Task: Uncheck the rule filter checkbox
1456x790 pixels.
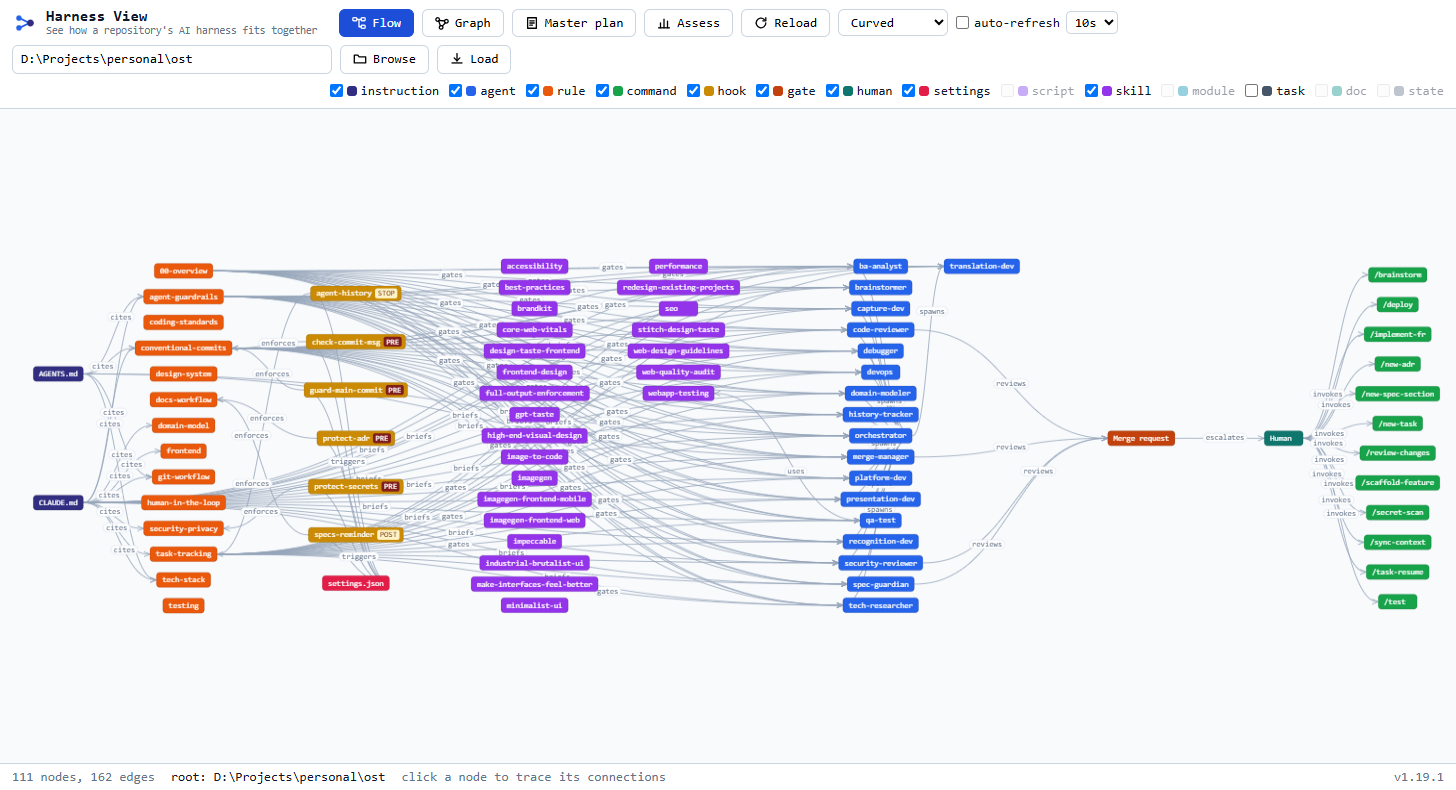Action: [x=533, y=91]
